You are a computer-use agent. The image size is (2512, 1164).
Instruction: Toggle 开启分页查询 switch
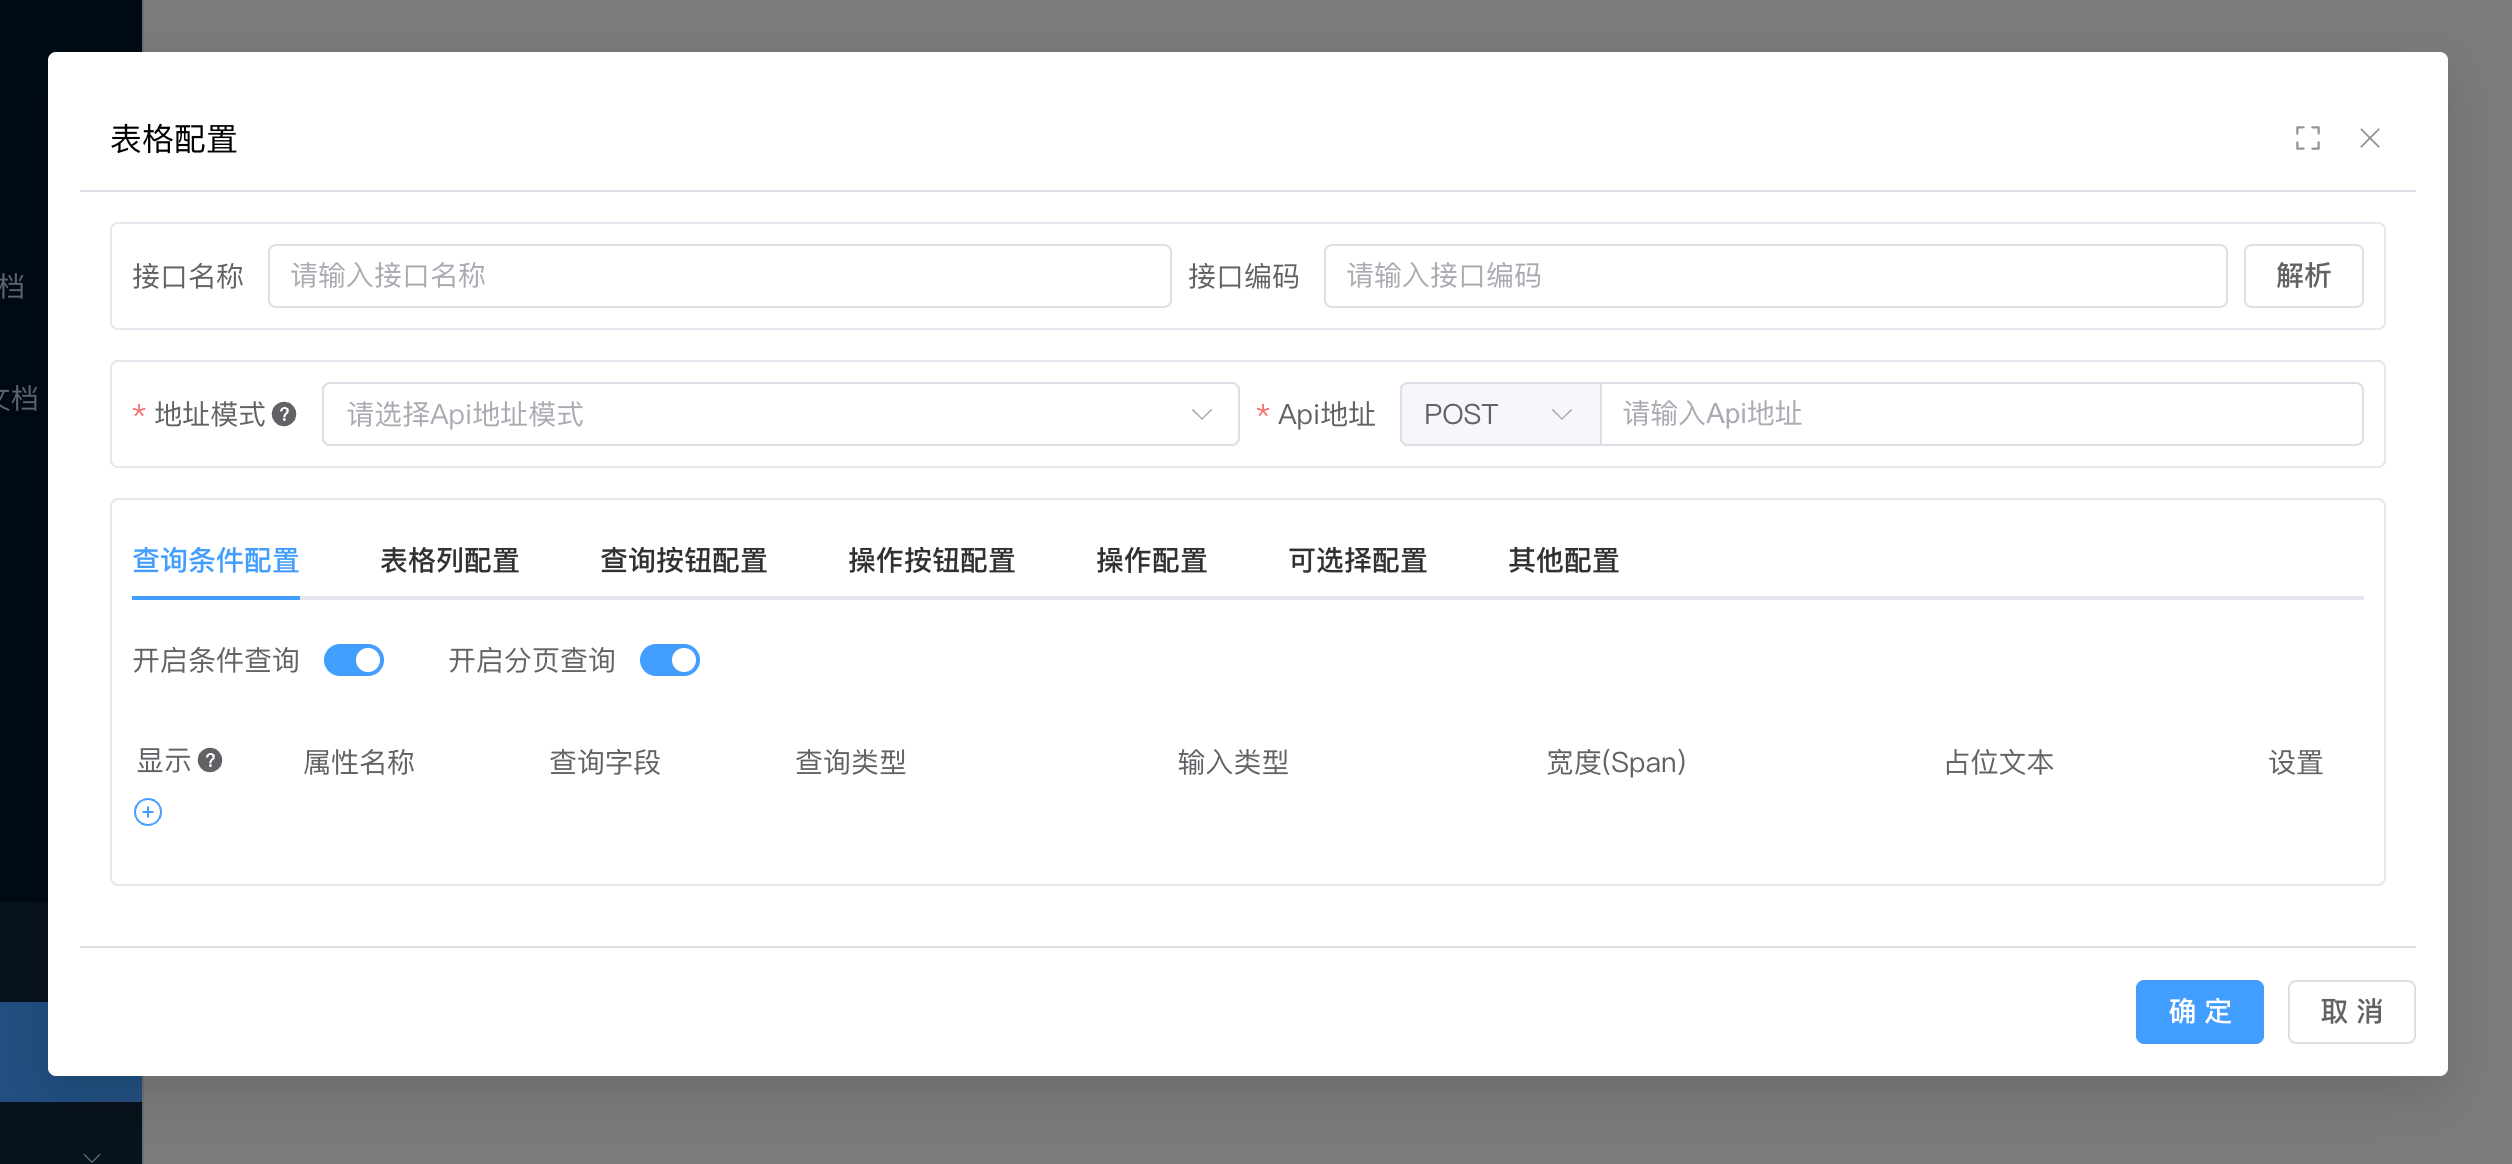(x=669, y=660)
